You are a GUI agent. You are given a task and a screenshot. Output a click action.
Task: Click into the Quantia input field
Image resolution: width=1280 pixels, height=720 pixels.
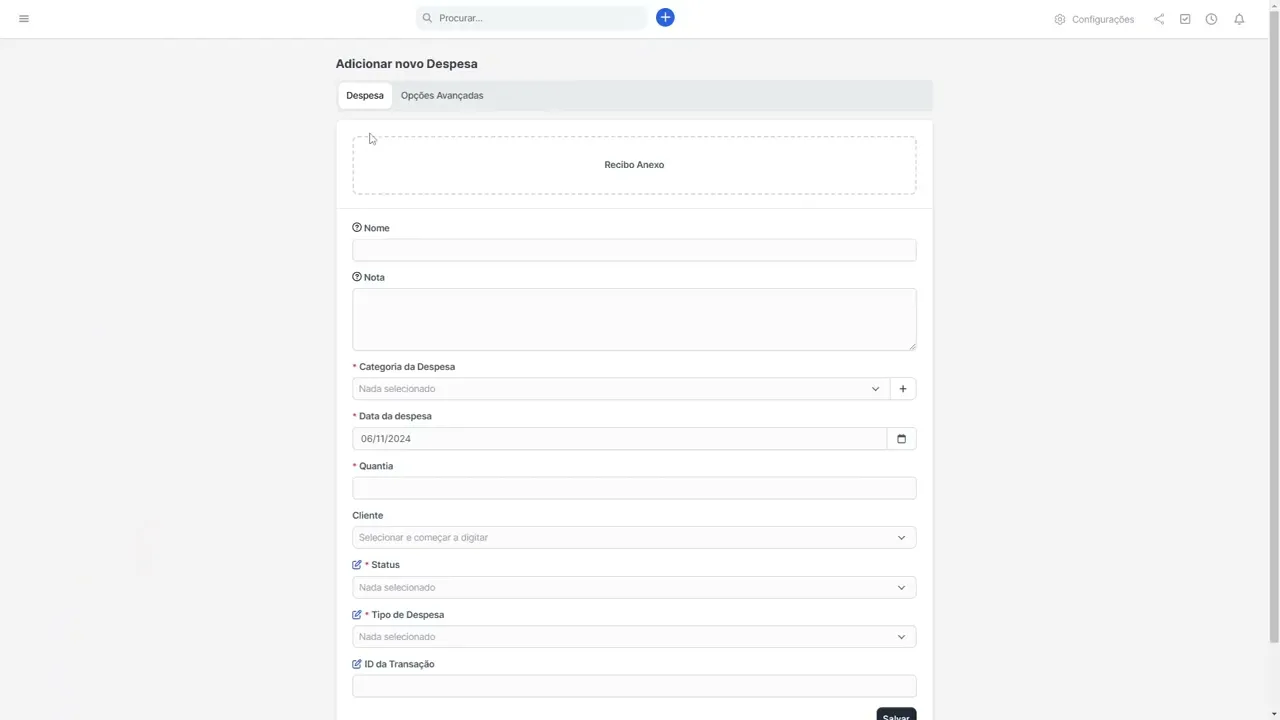[634, 488]
